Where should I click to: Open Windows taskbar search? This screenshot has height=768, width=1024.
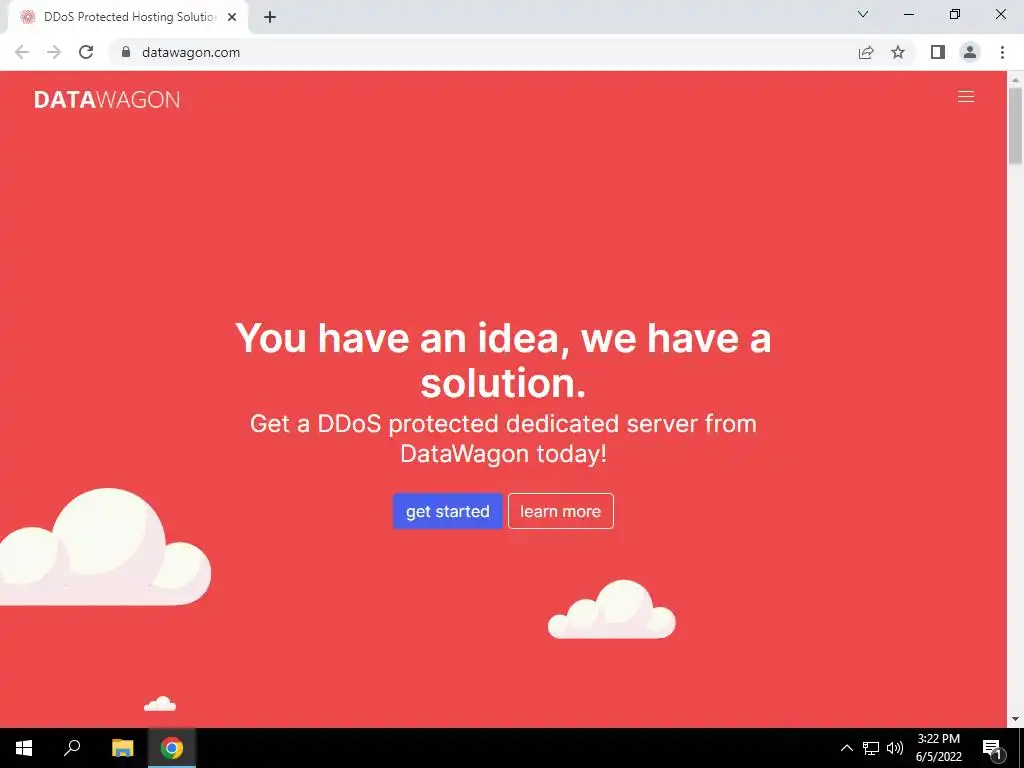72,748
